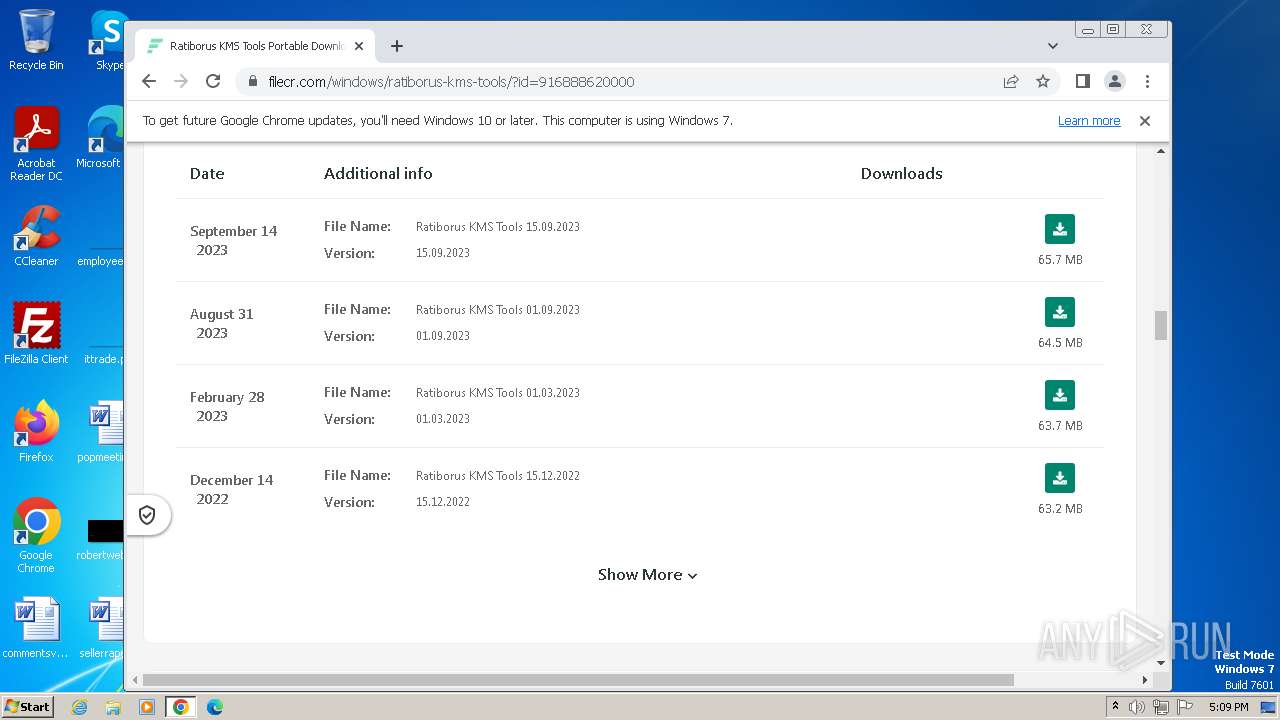Close the Ratiborus KMS Tools tab
Screen dimensions: 1280x720
point(359,46)
